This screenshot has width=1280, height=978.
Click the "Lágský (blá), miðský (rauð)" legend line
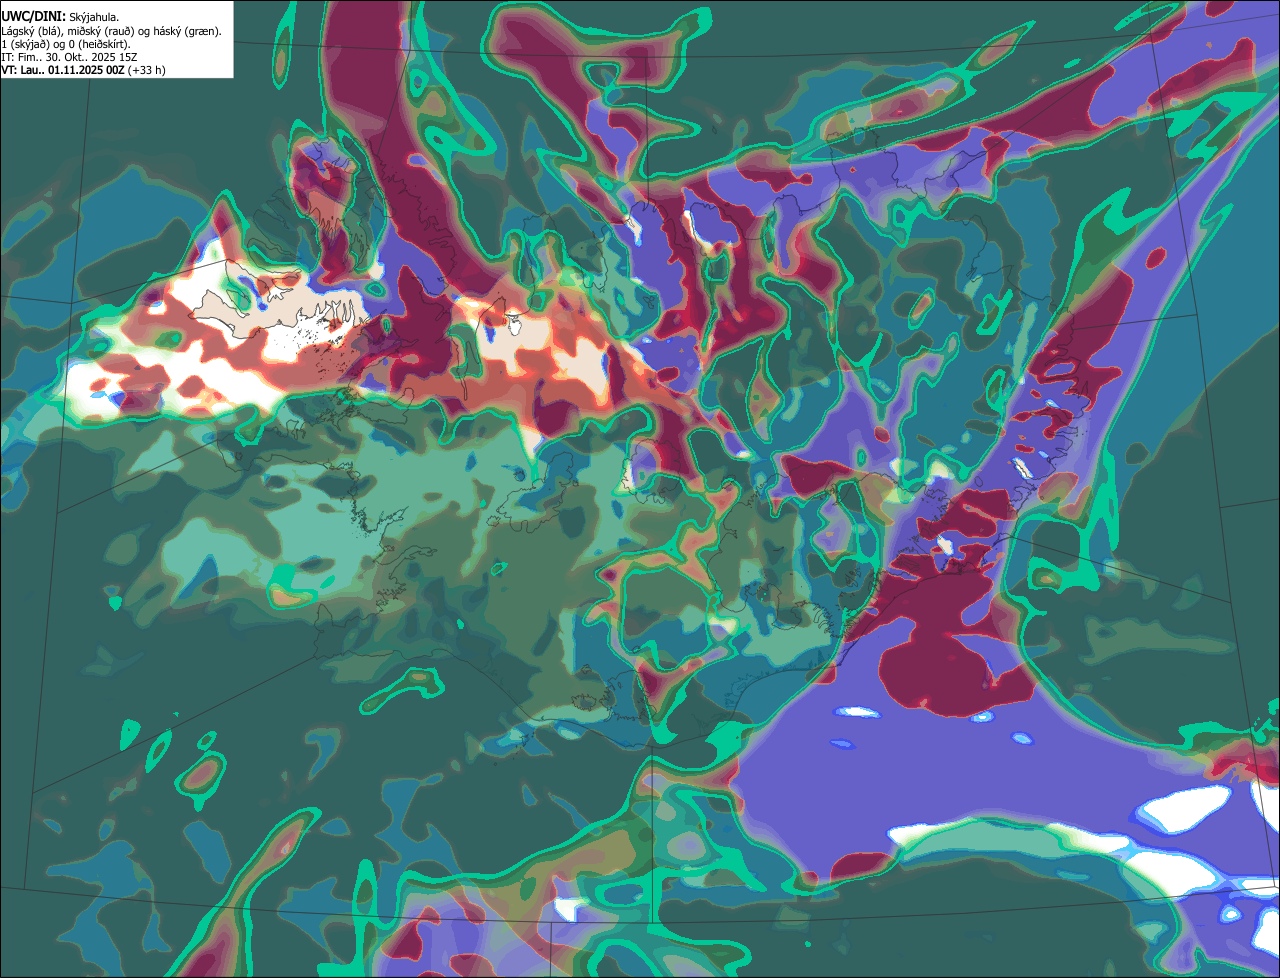click(x=112, y=31)
